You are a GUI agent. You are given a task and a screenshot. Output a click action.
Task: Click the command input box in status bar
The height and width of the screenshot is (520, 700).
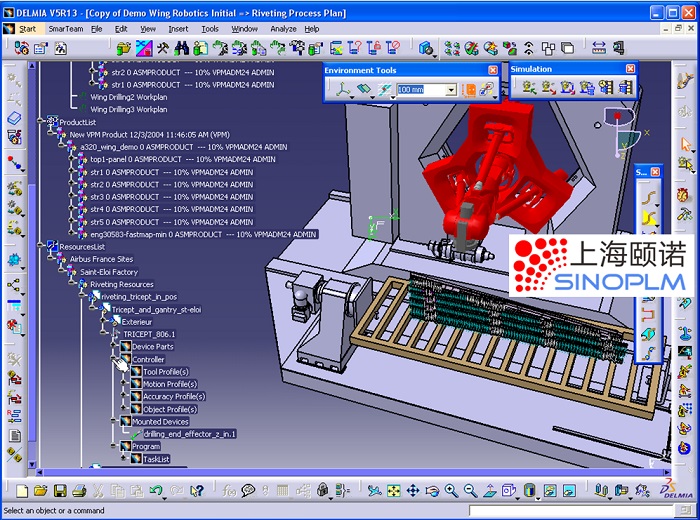pos(570,510)
